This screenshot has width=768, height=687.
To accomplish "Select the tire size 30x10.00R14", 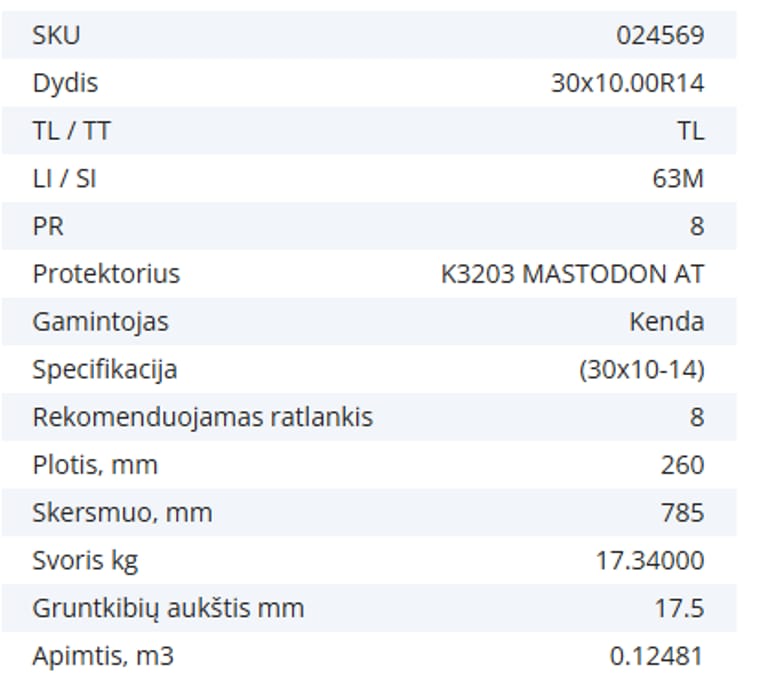I will point(627,83).
